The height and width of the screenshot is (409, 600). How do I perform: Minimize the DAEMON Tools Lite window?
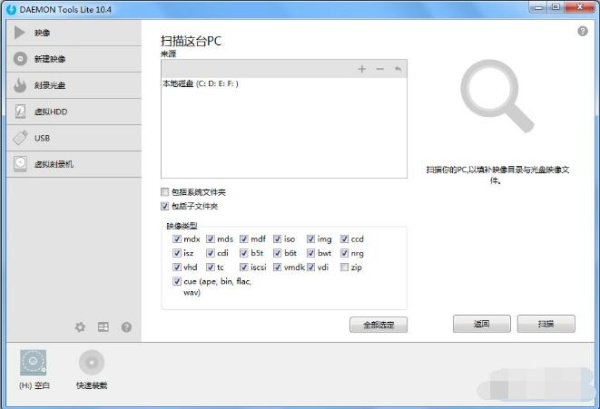pyautogui.click(x=539, y=7)
